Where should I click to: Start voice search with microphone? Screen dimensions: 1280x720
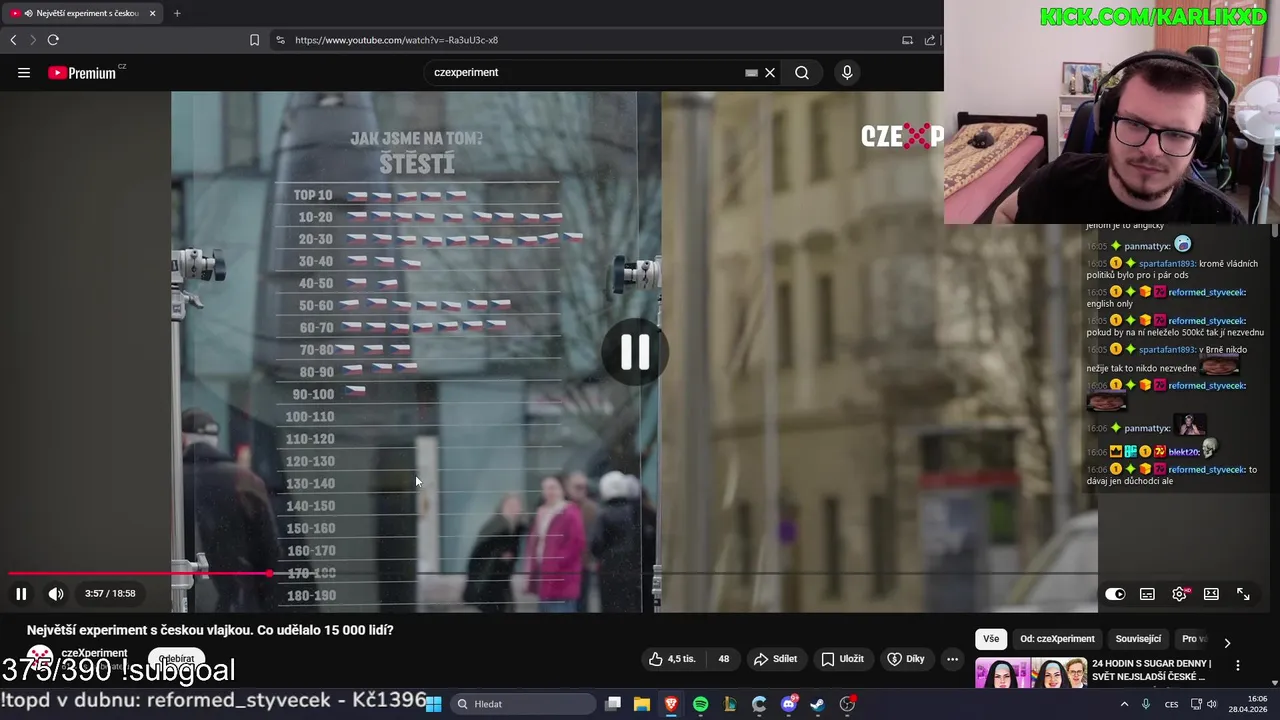(847, 73)
